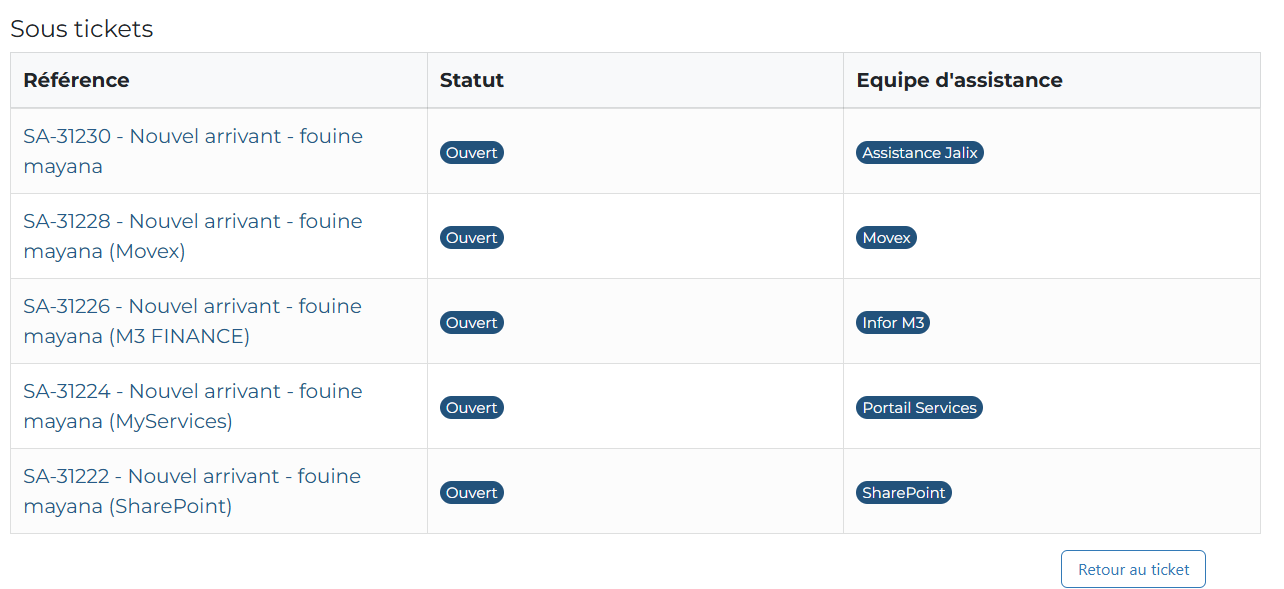Select the Assistance Jalix team badge
1284x589 pixels.
click(x=920, y=153)
